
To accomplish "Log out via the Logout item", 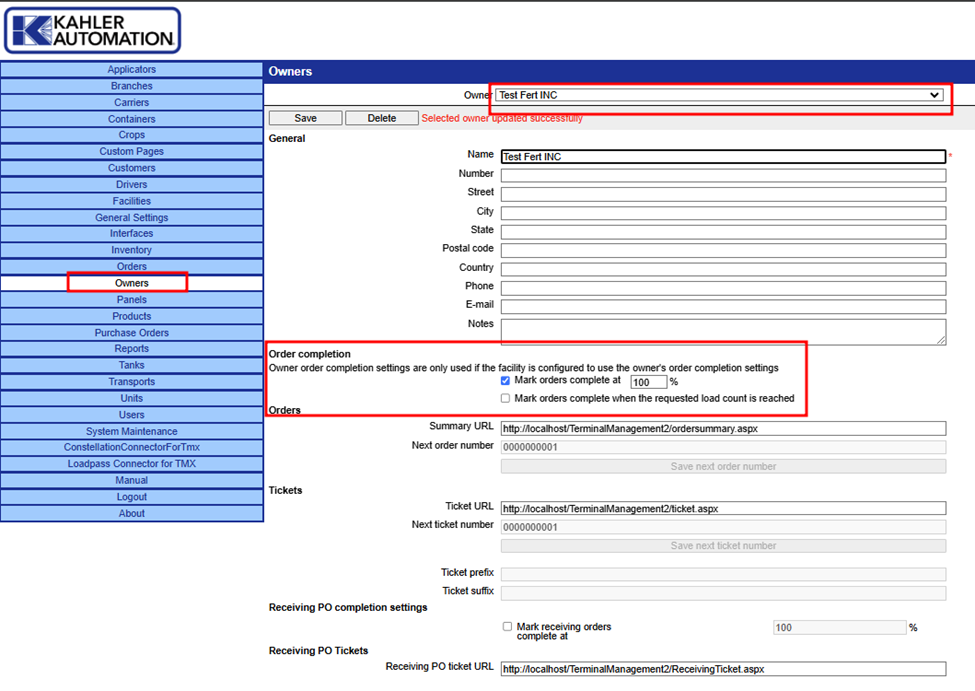I will [x=131, y=497].
